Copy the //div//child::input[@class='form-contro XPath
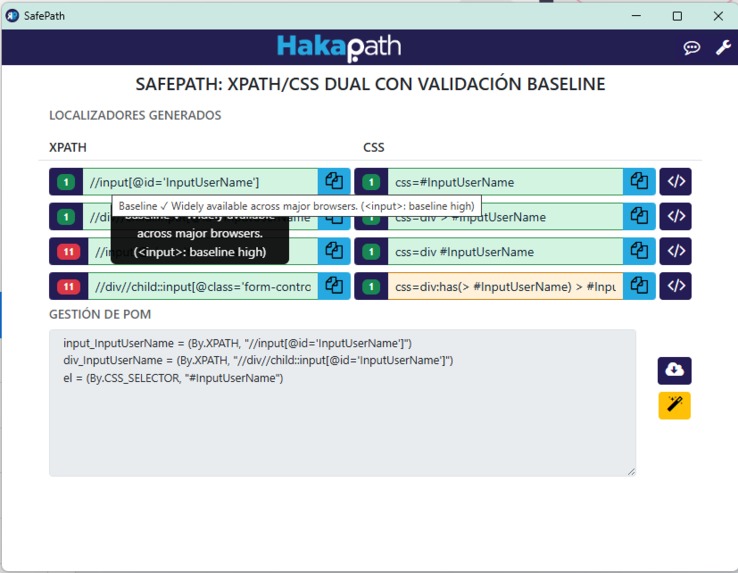 click(x=334, y=286)
